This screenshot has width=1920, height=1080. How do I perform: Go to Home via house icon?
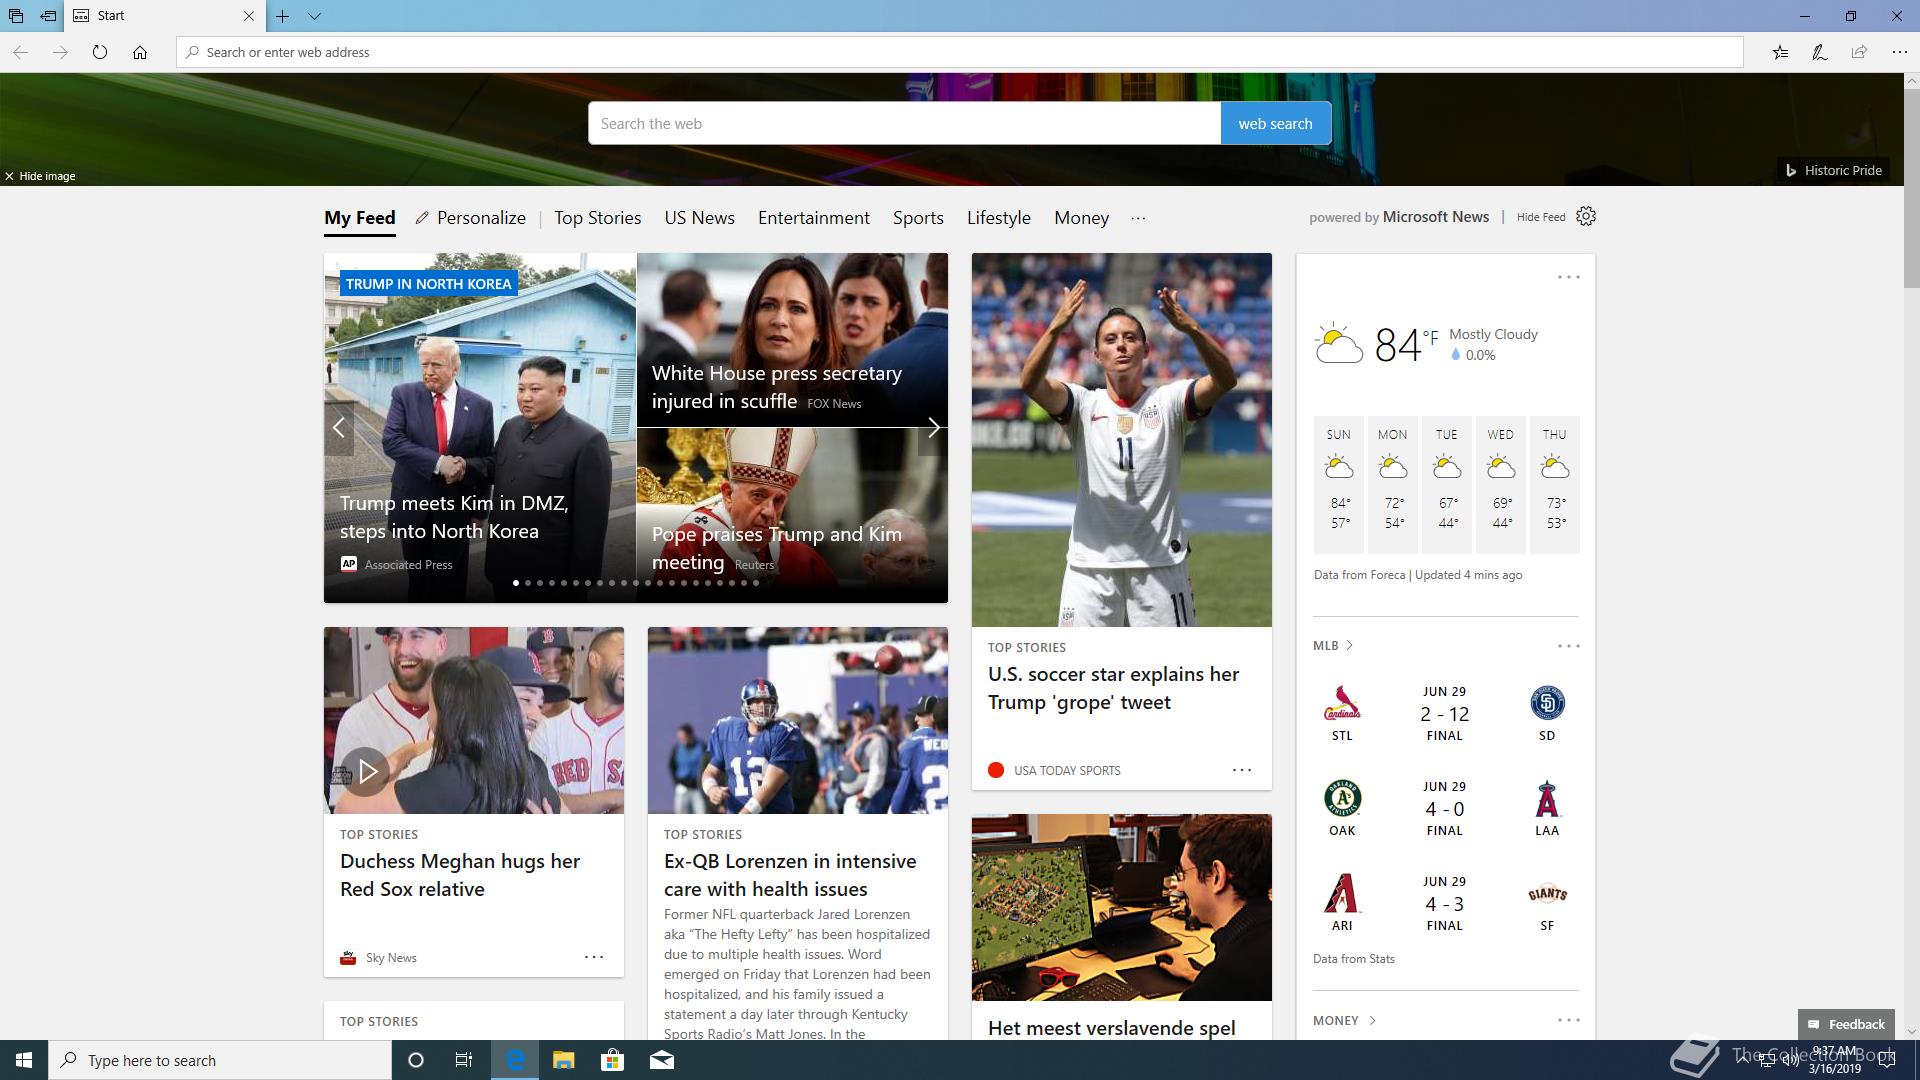(x=140, y=52)
